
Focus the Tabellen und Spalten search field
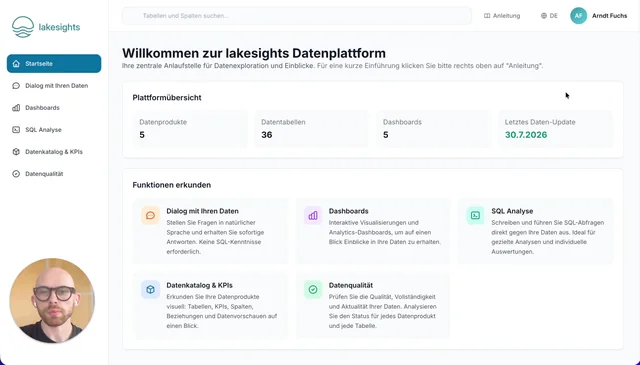click(297, 16)
